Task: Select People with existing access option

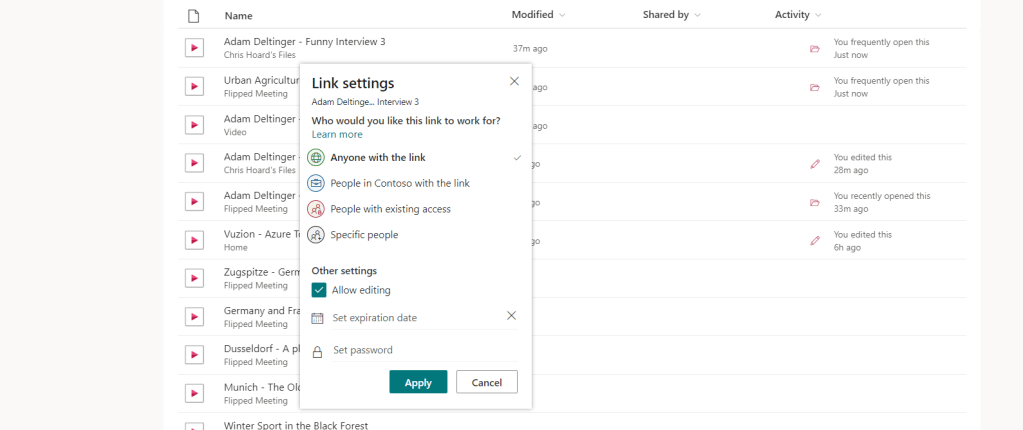Action: pos(390,209)
